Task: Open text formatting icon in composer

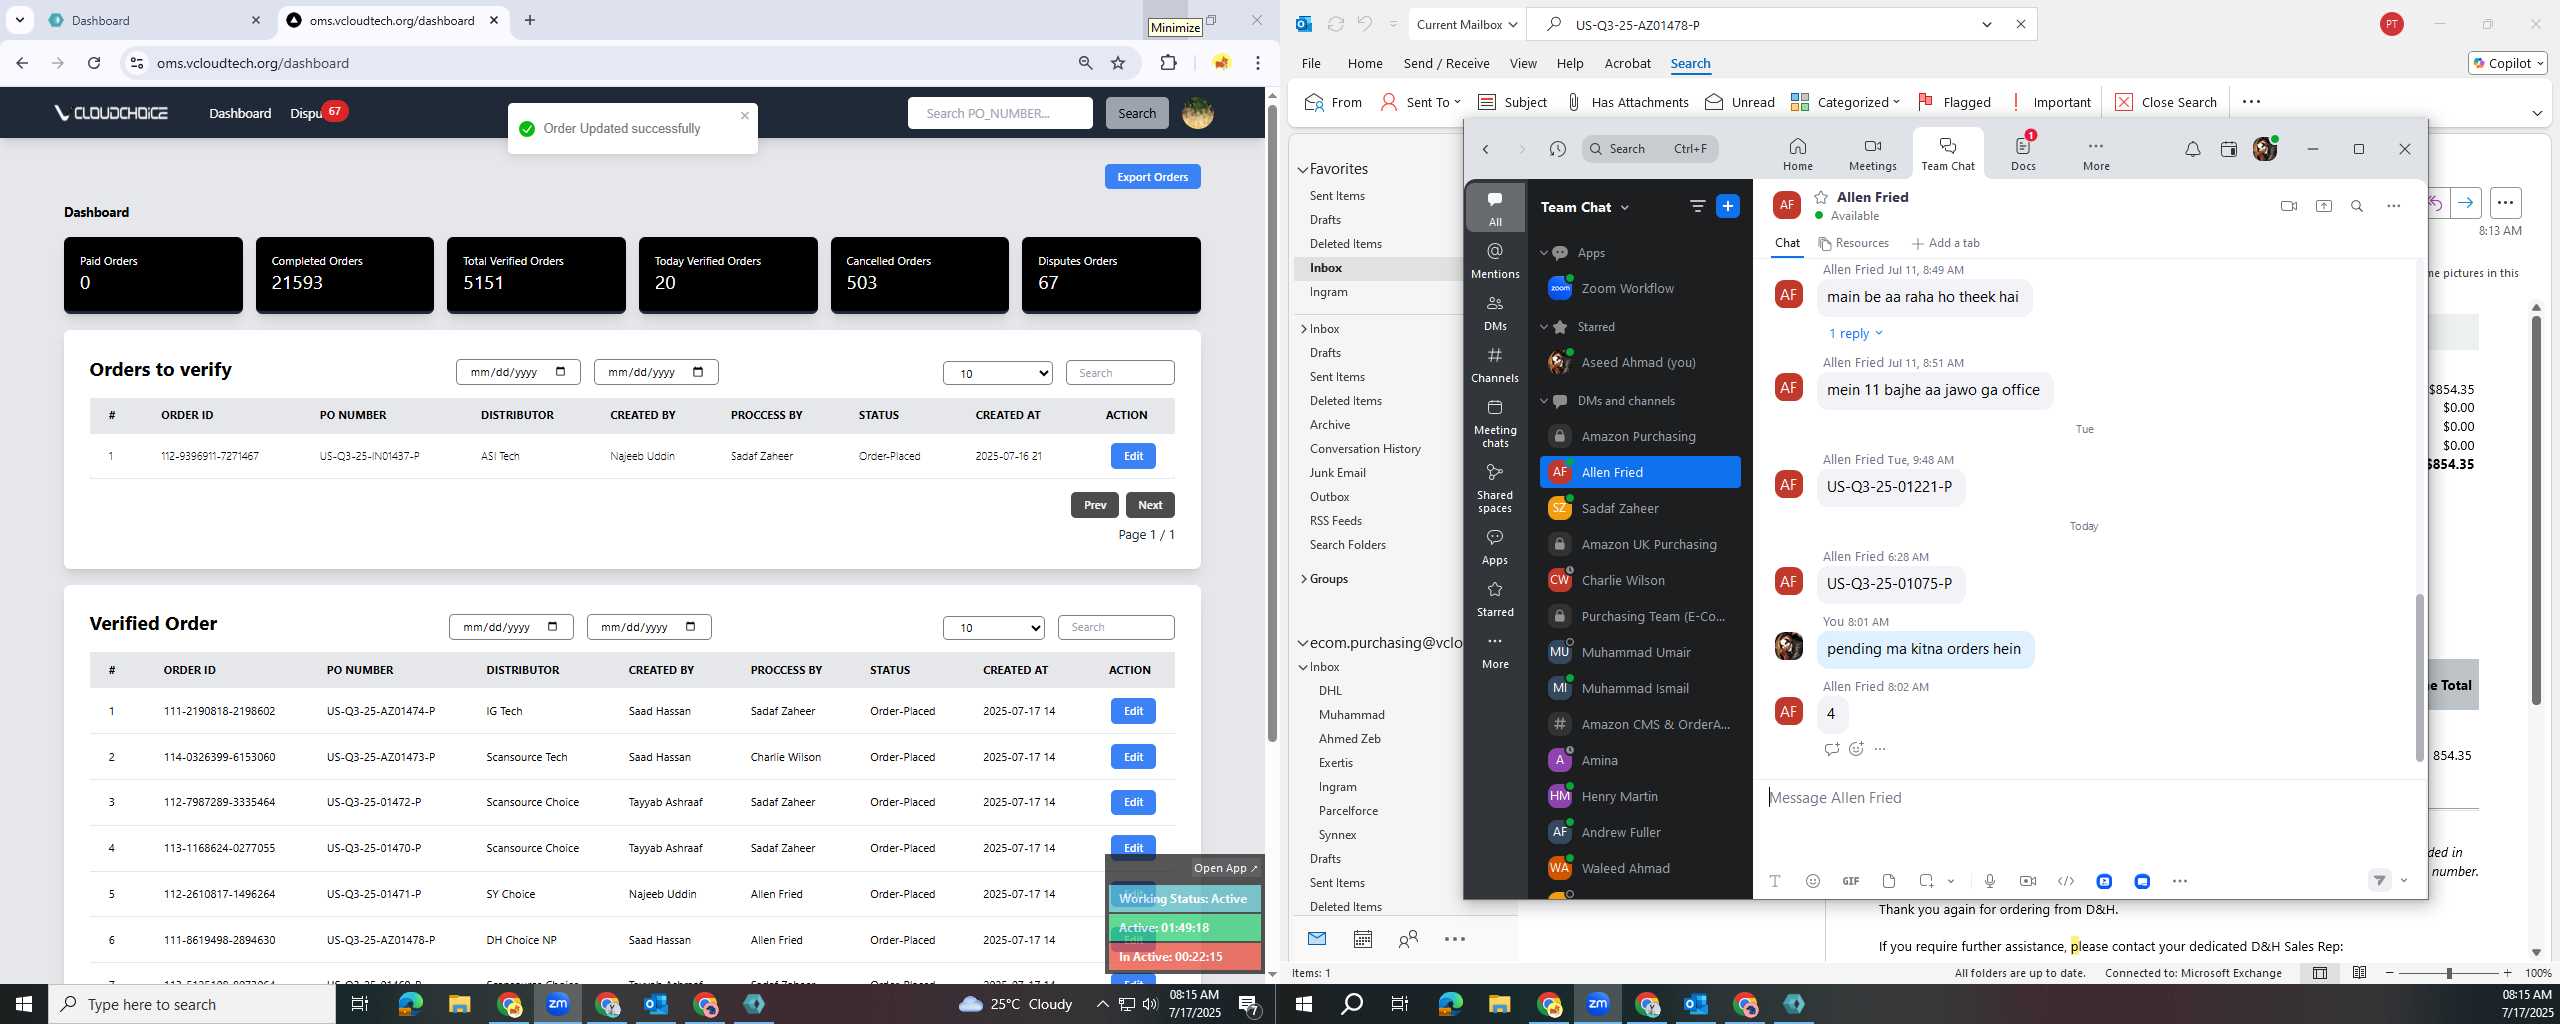Action: [1774, 881]
